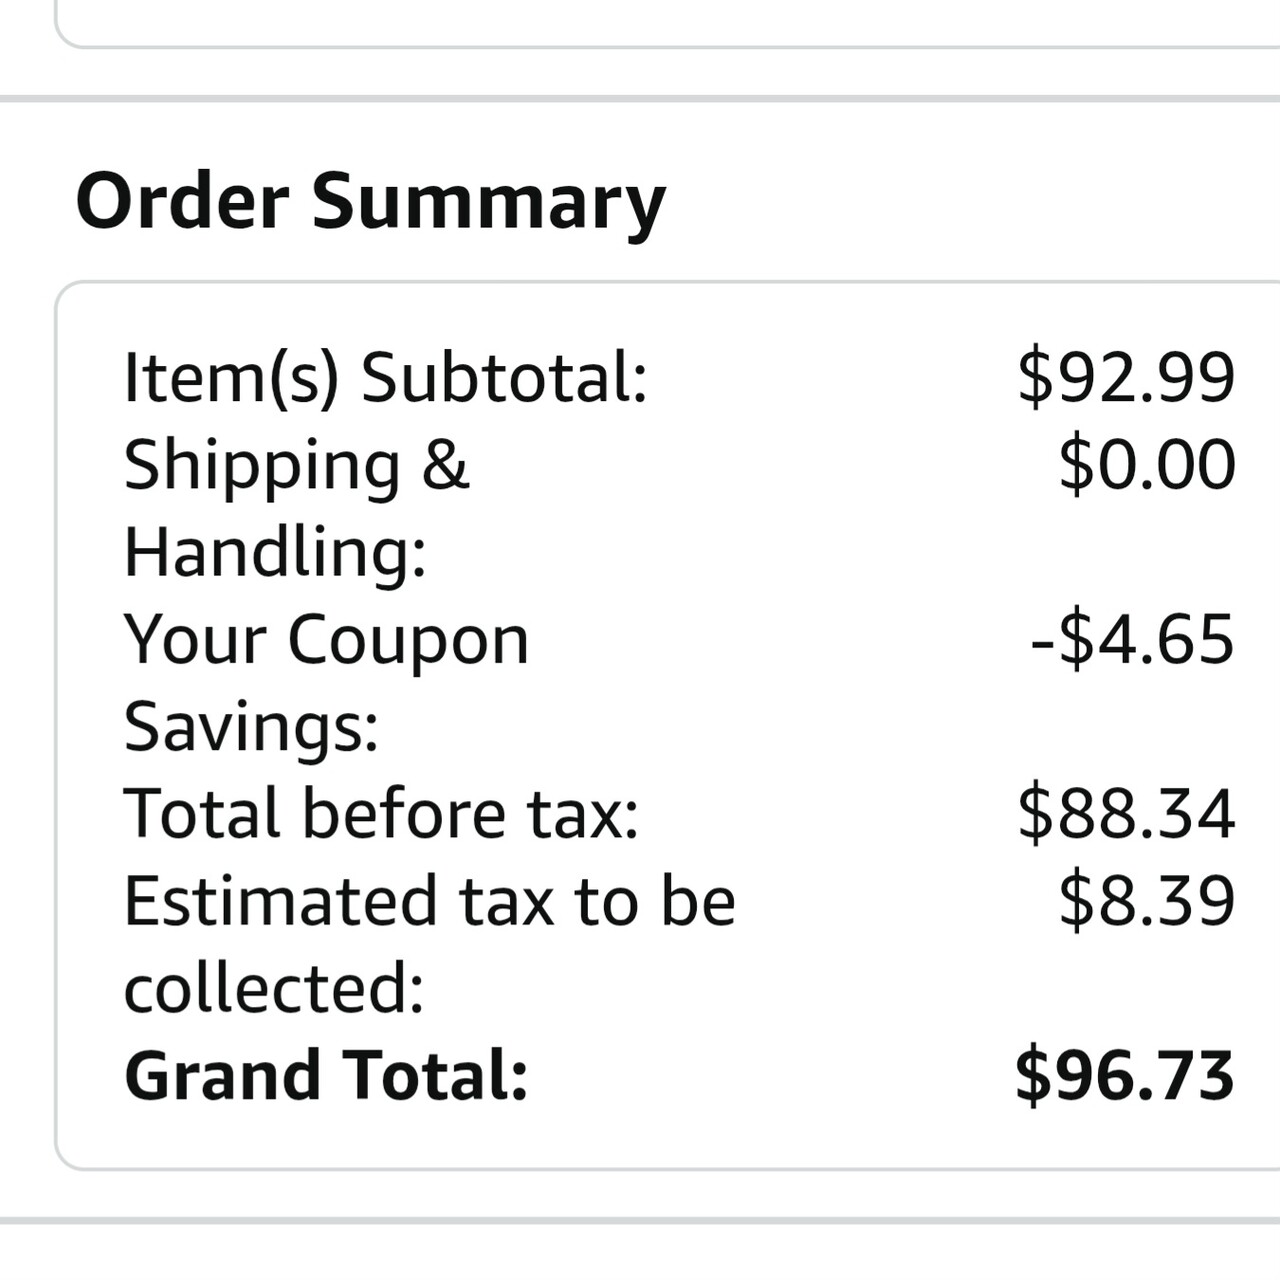
Task: Click the 'collected:' text line
Action: coord(274,988)
